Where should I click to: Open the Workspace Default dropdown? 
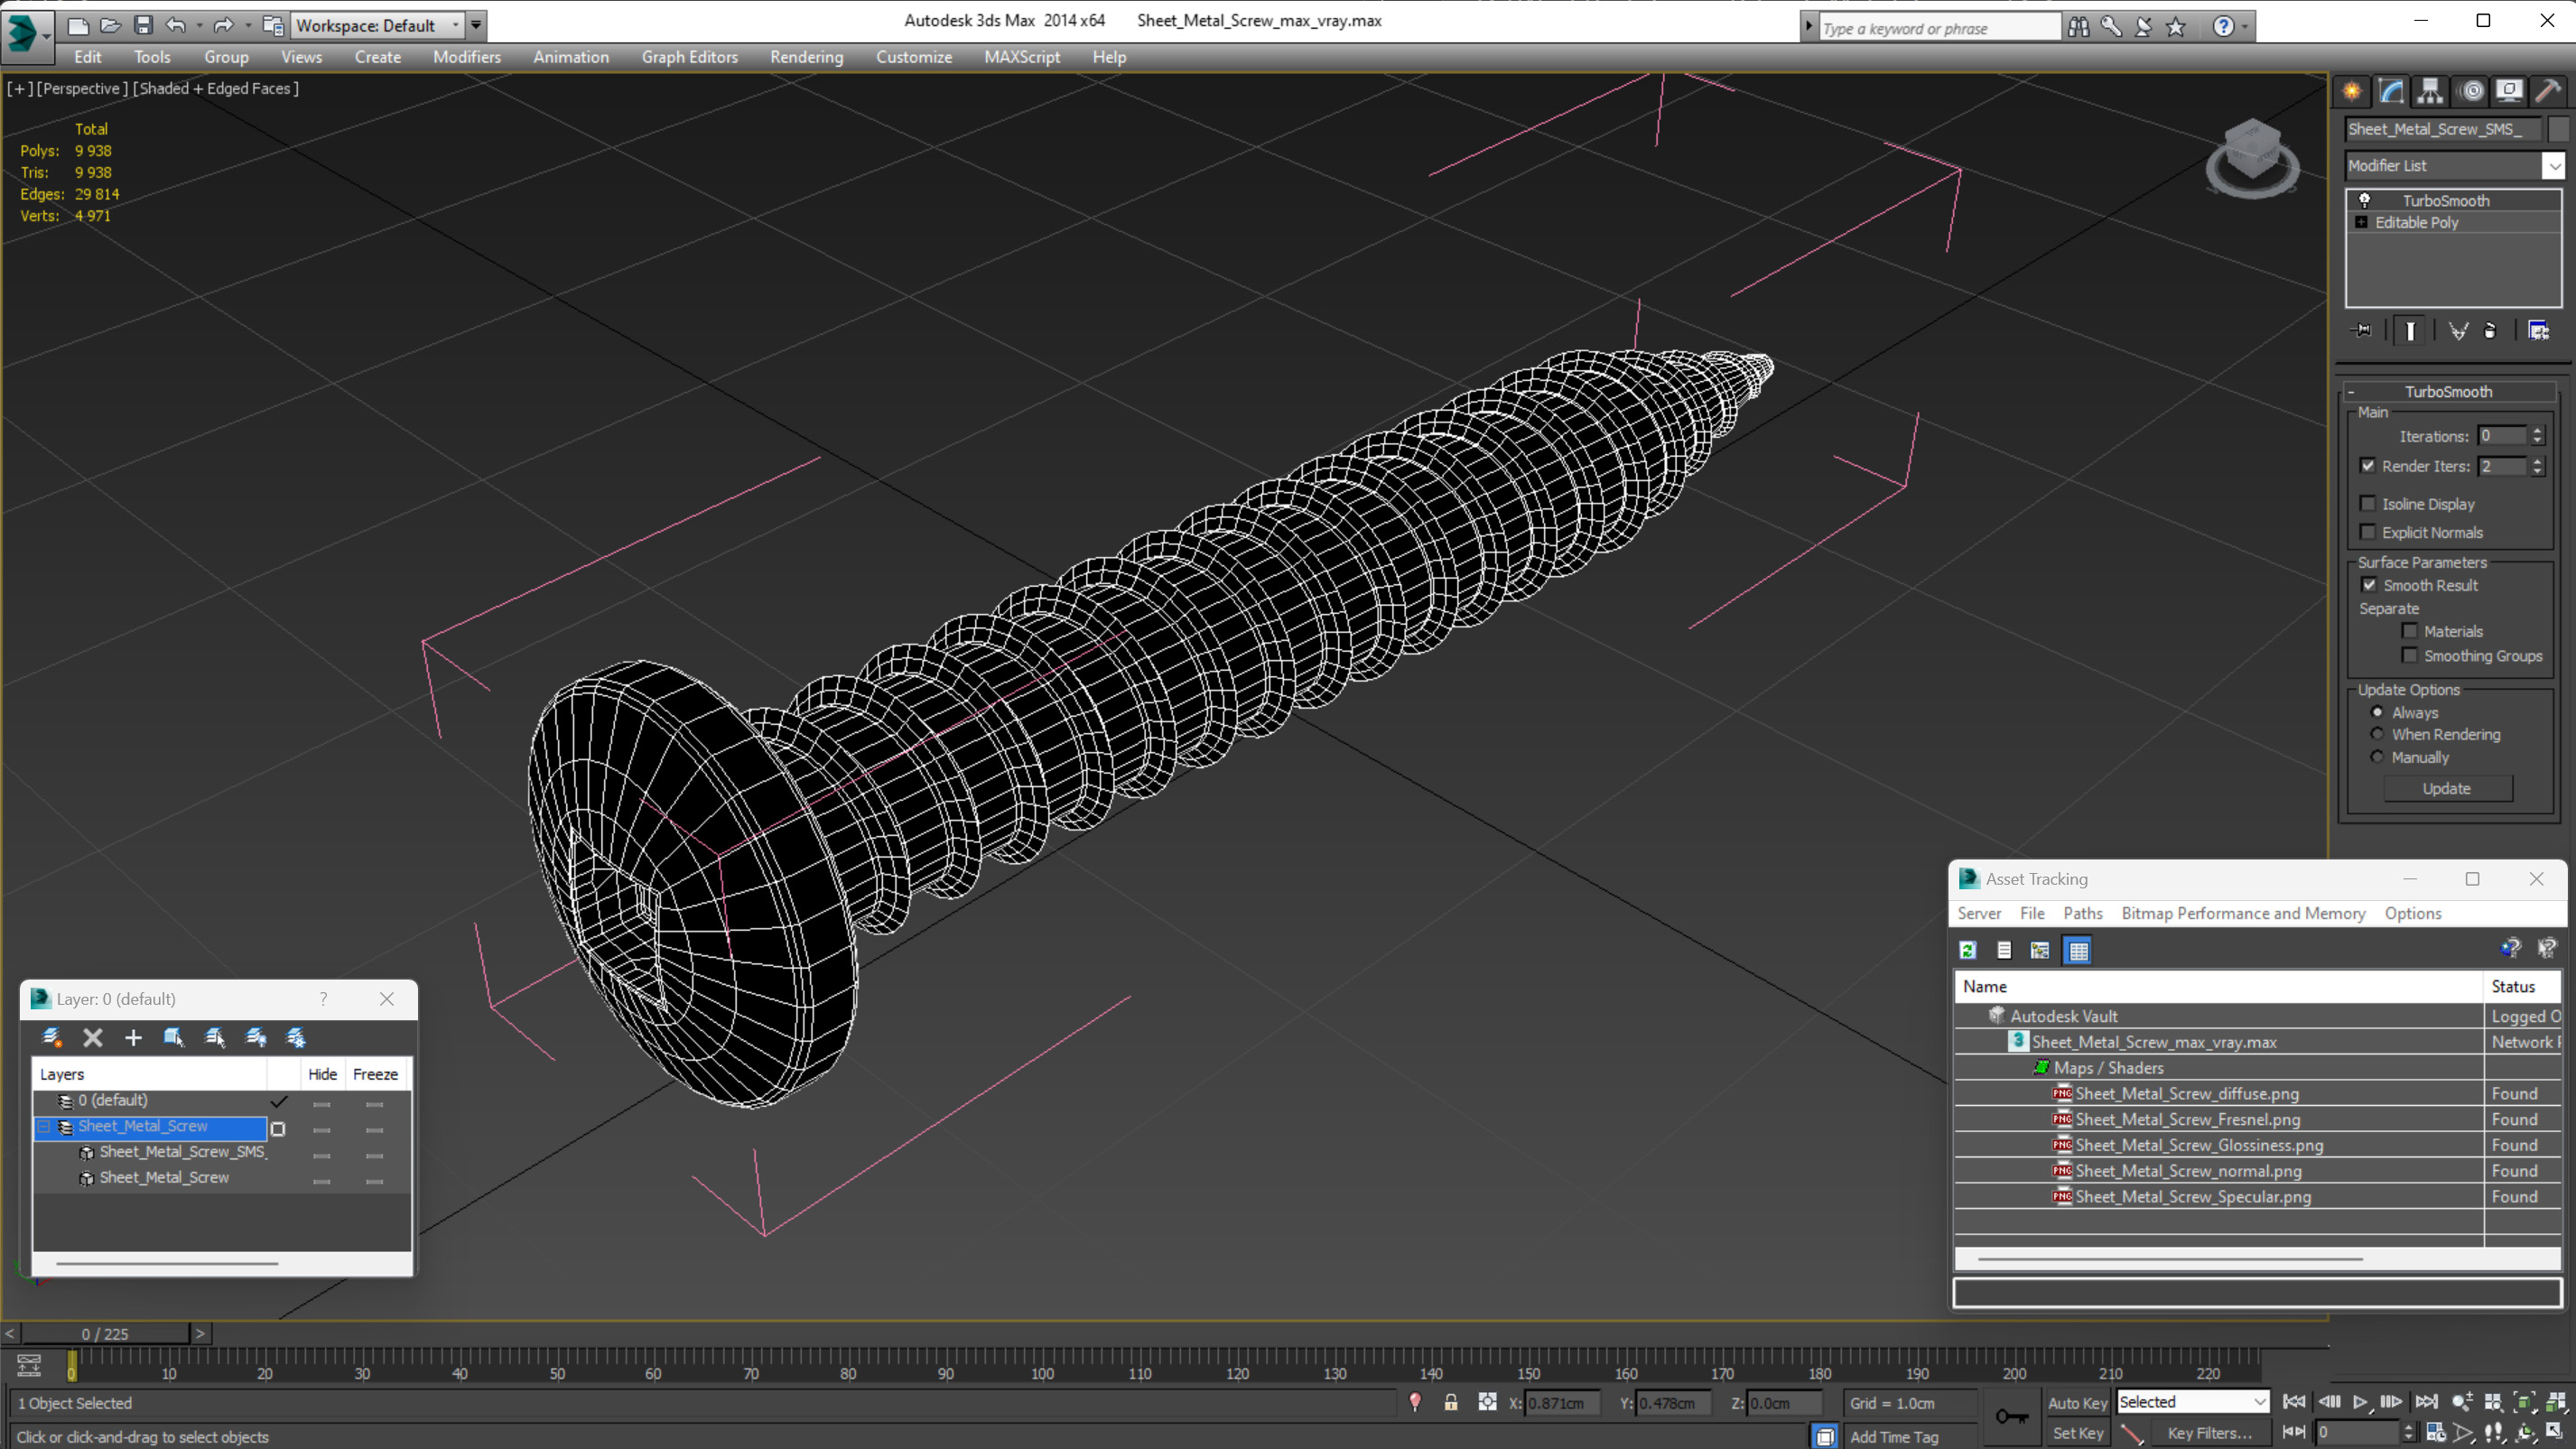378,25
